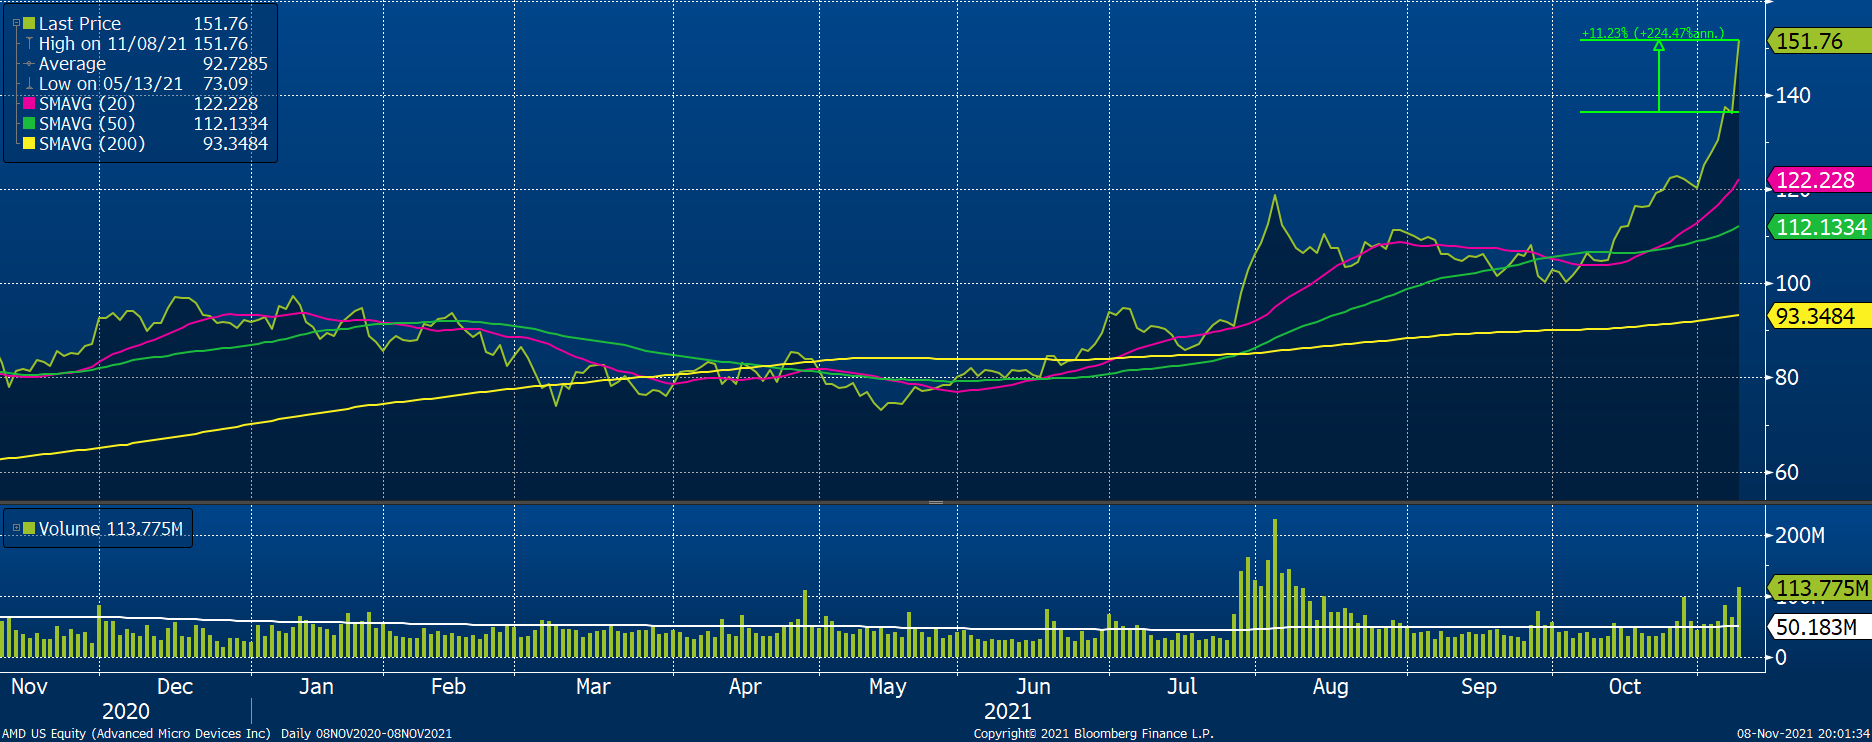Click the 60 price axis label
The image size is (1872, 742).
click(x=1787, y=472)
